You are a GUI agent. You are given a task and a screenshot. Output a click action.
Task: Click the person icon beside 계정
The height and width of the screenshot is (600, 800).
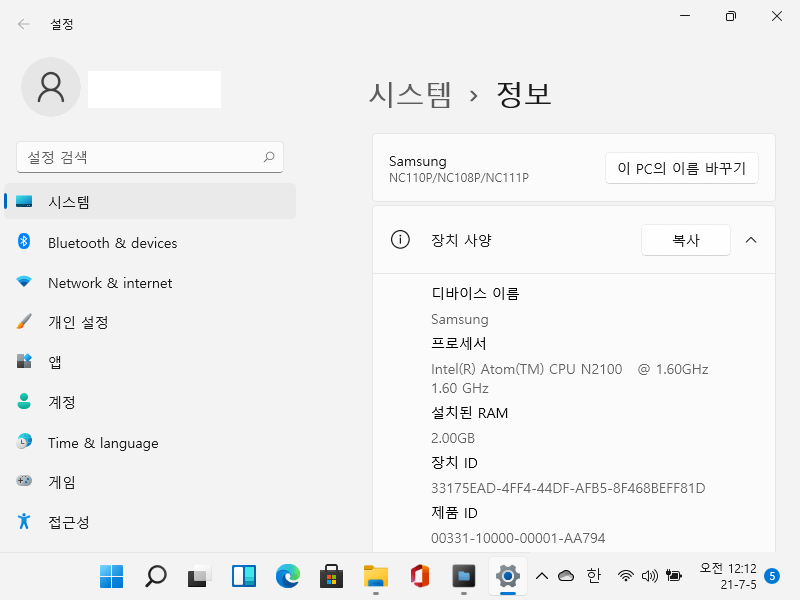pyautogui.click(x=24, y=401)
